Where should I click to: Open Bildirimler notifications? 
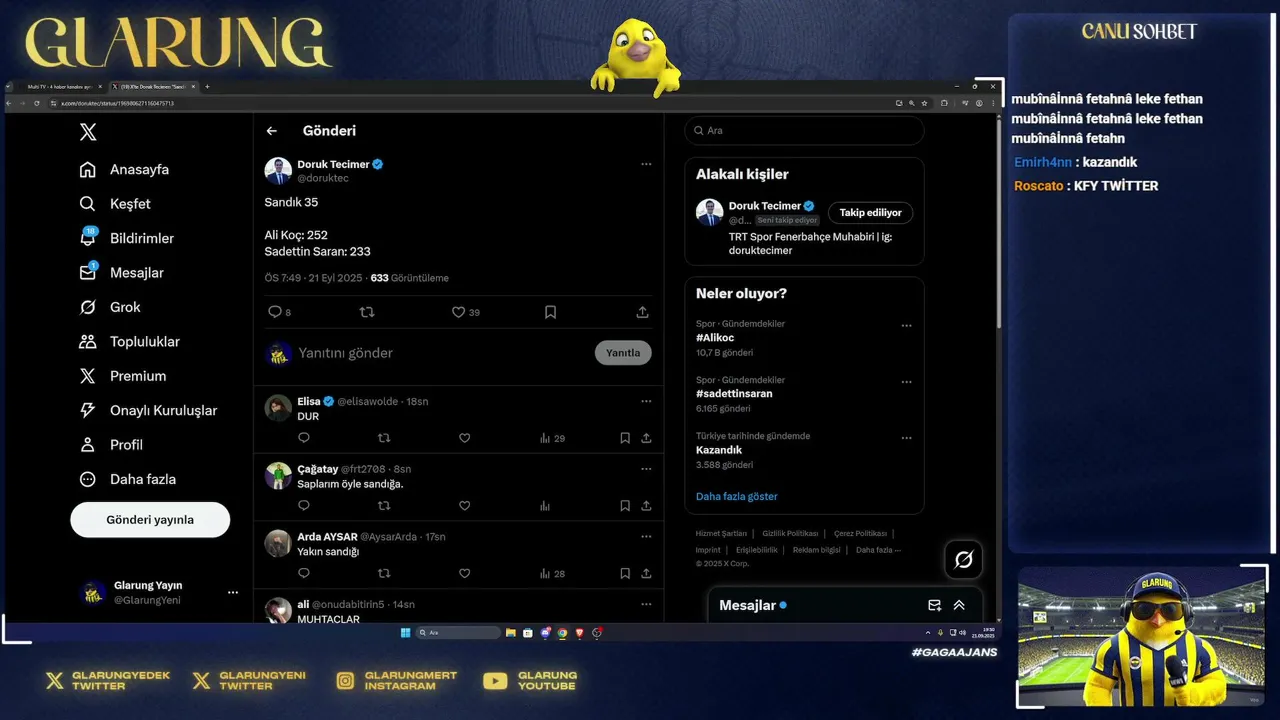pyautogui.click(x=127, y=238)
